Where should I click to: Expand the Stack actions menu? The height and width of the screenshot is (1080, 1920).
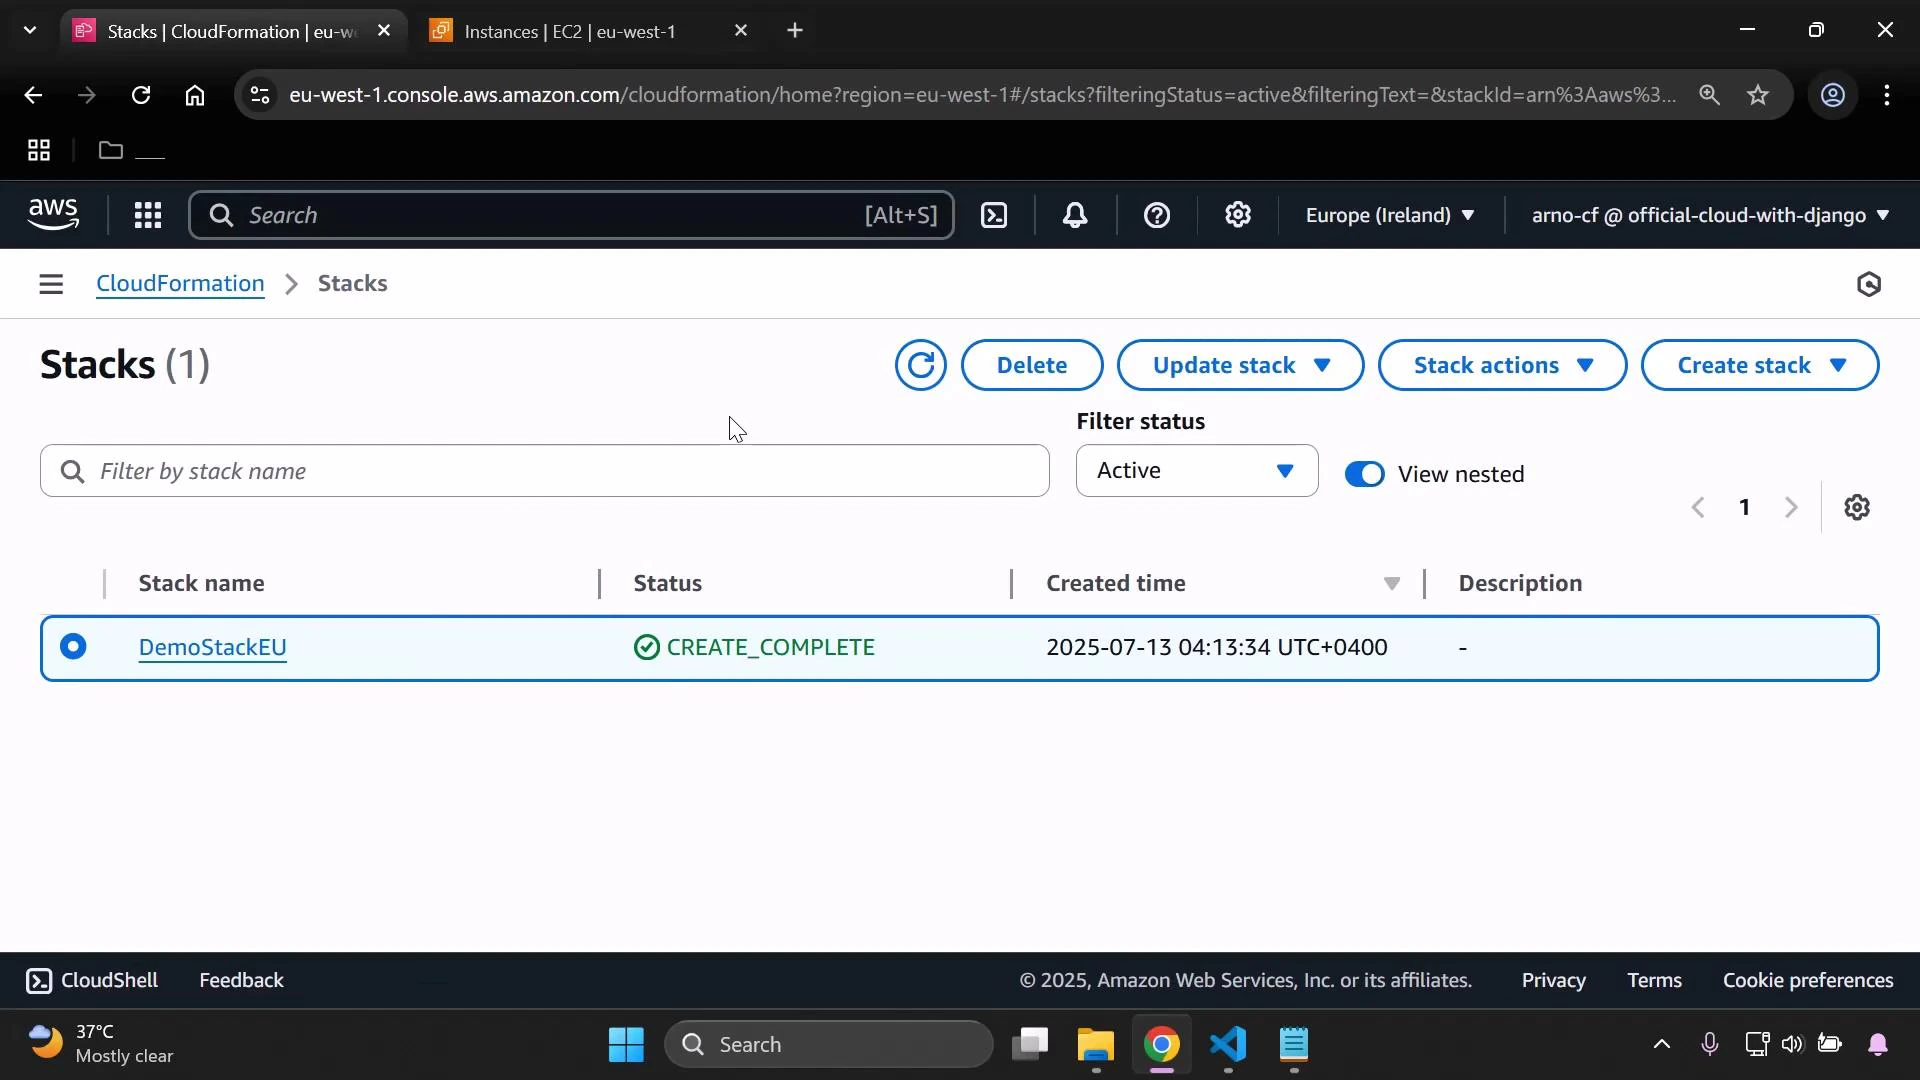[1502, 365]
